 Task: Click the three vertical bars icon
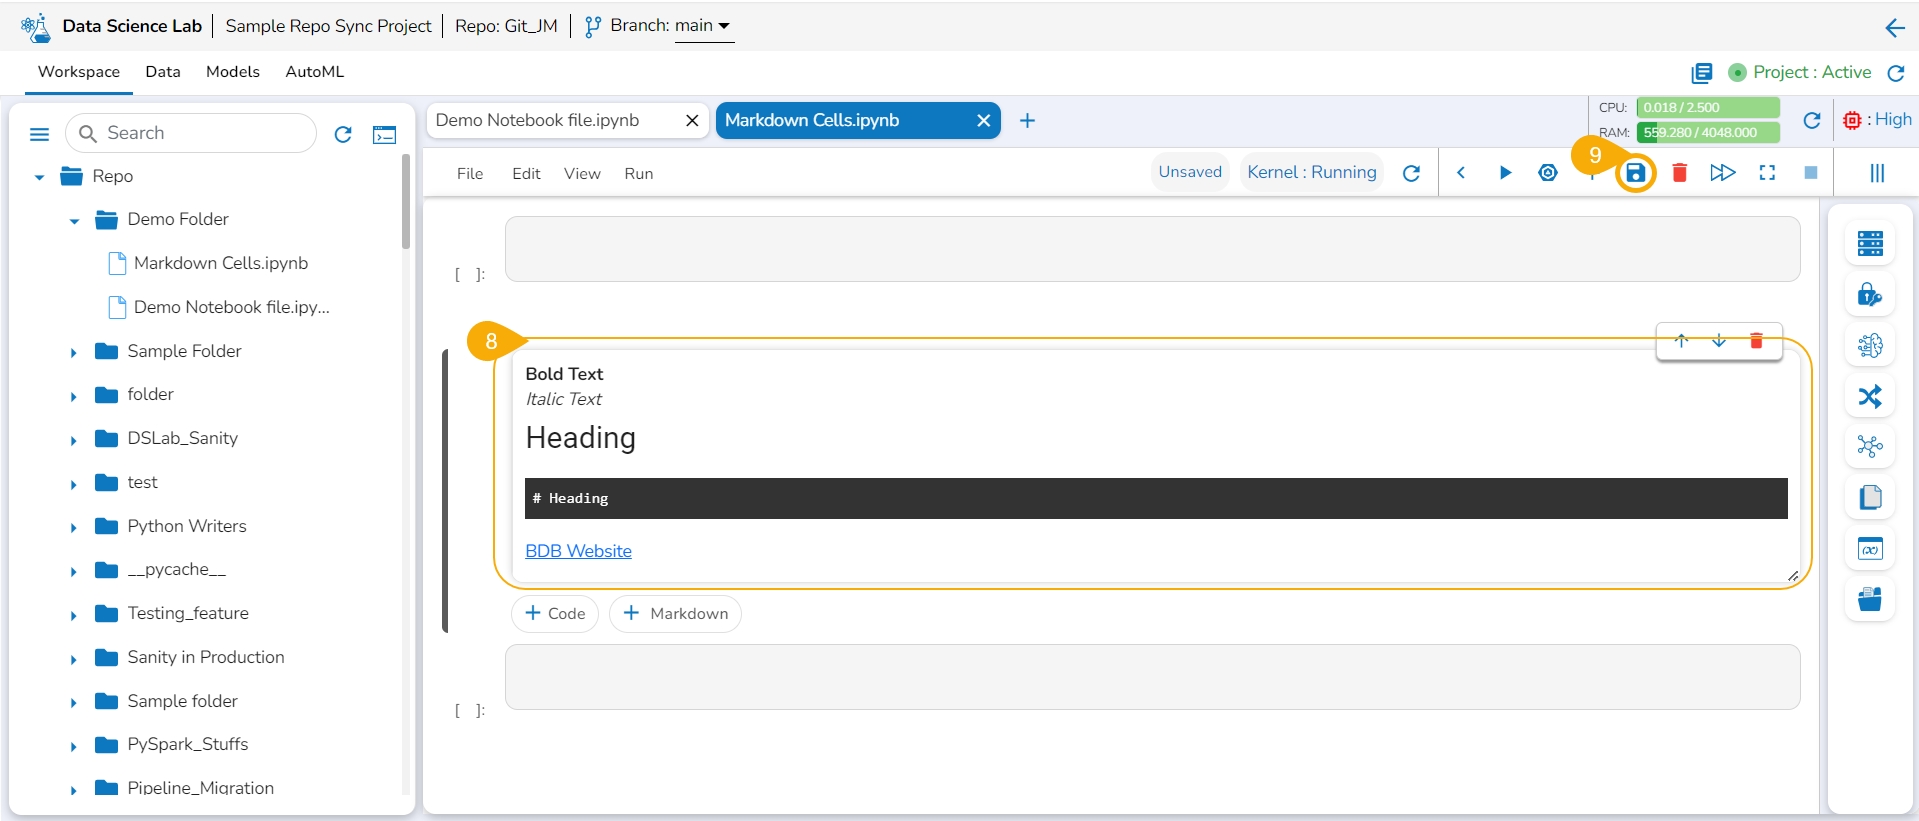tap(1877, 173)
